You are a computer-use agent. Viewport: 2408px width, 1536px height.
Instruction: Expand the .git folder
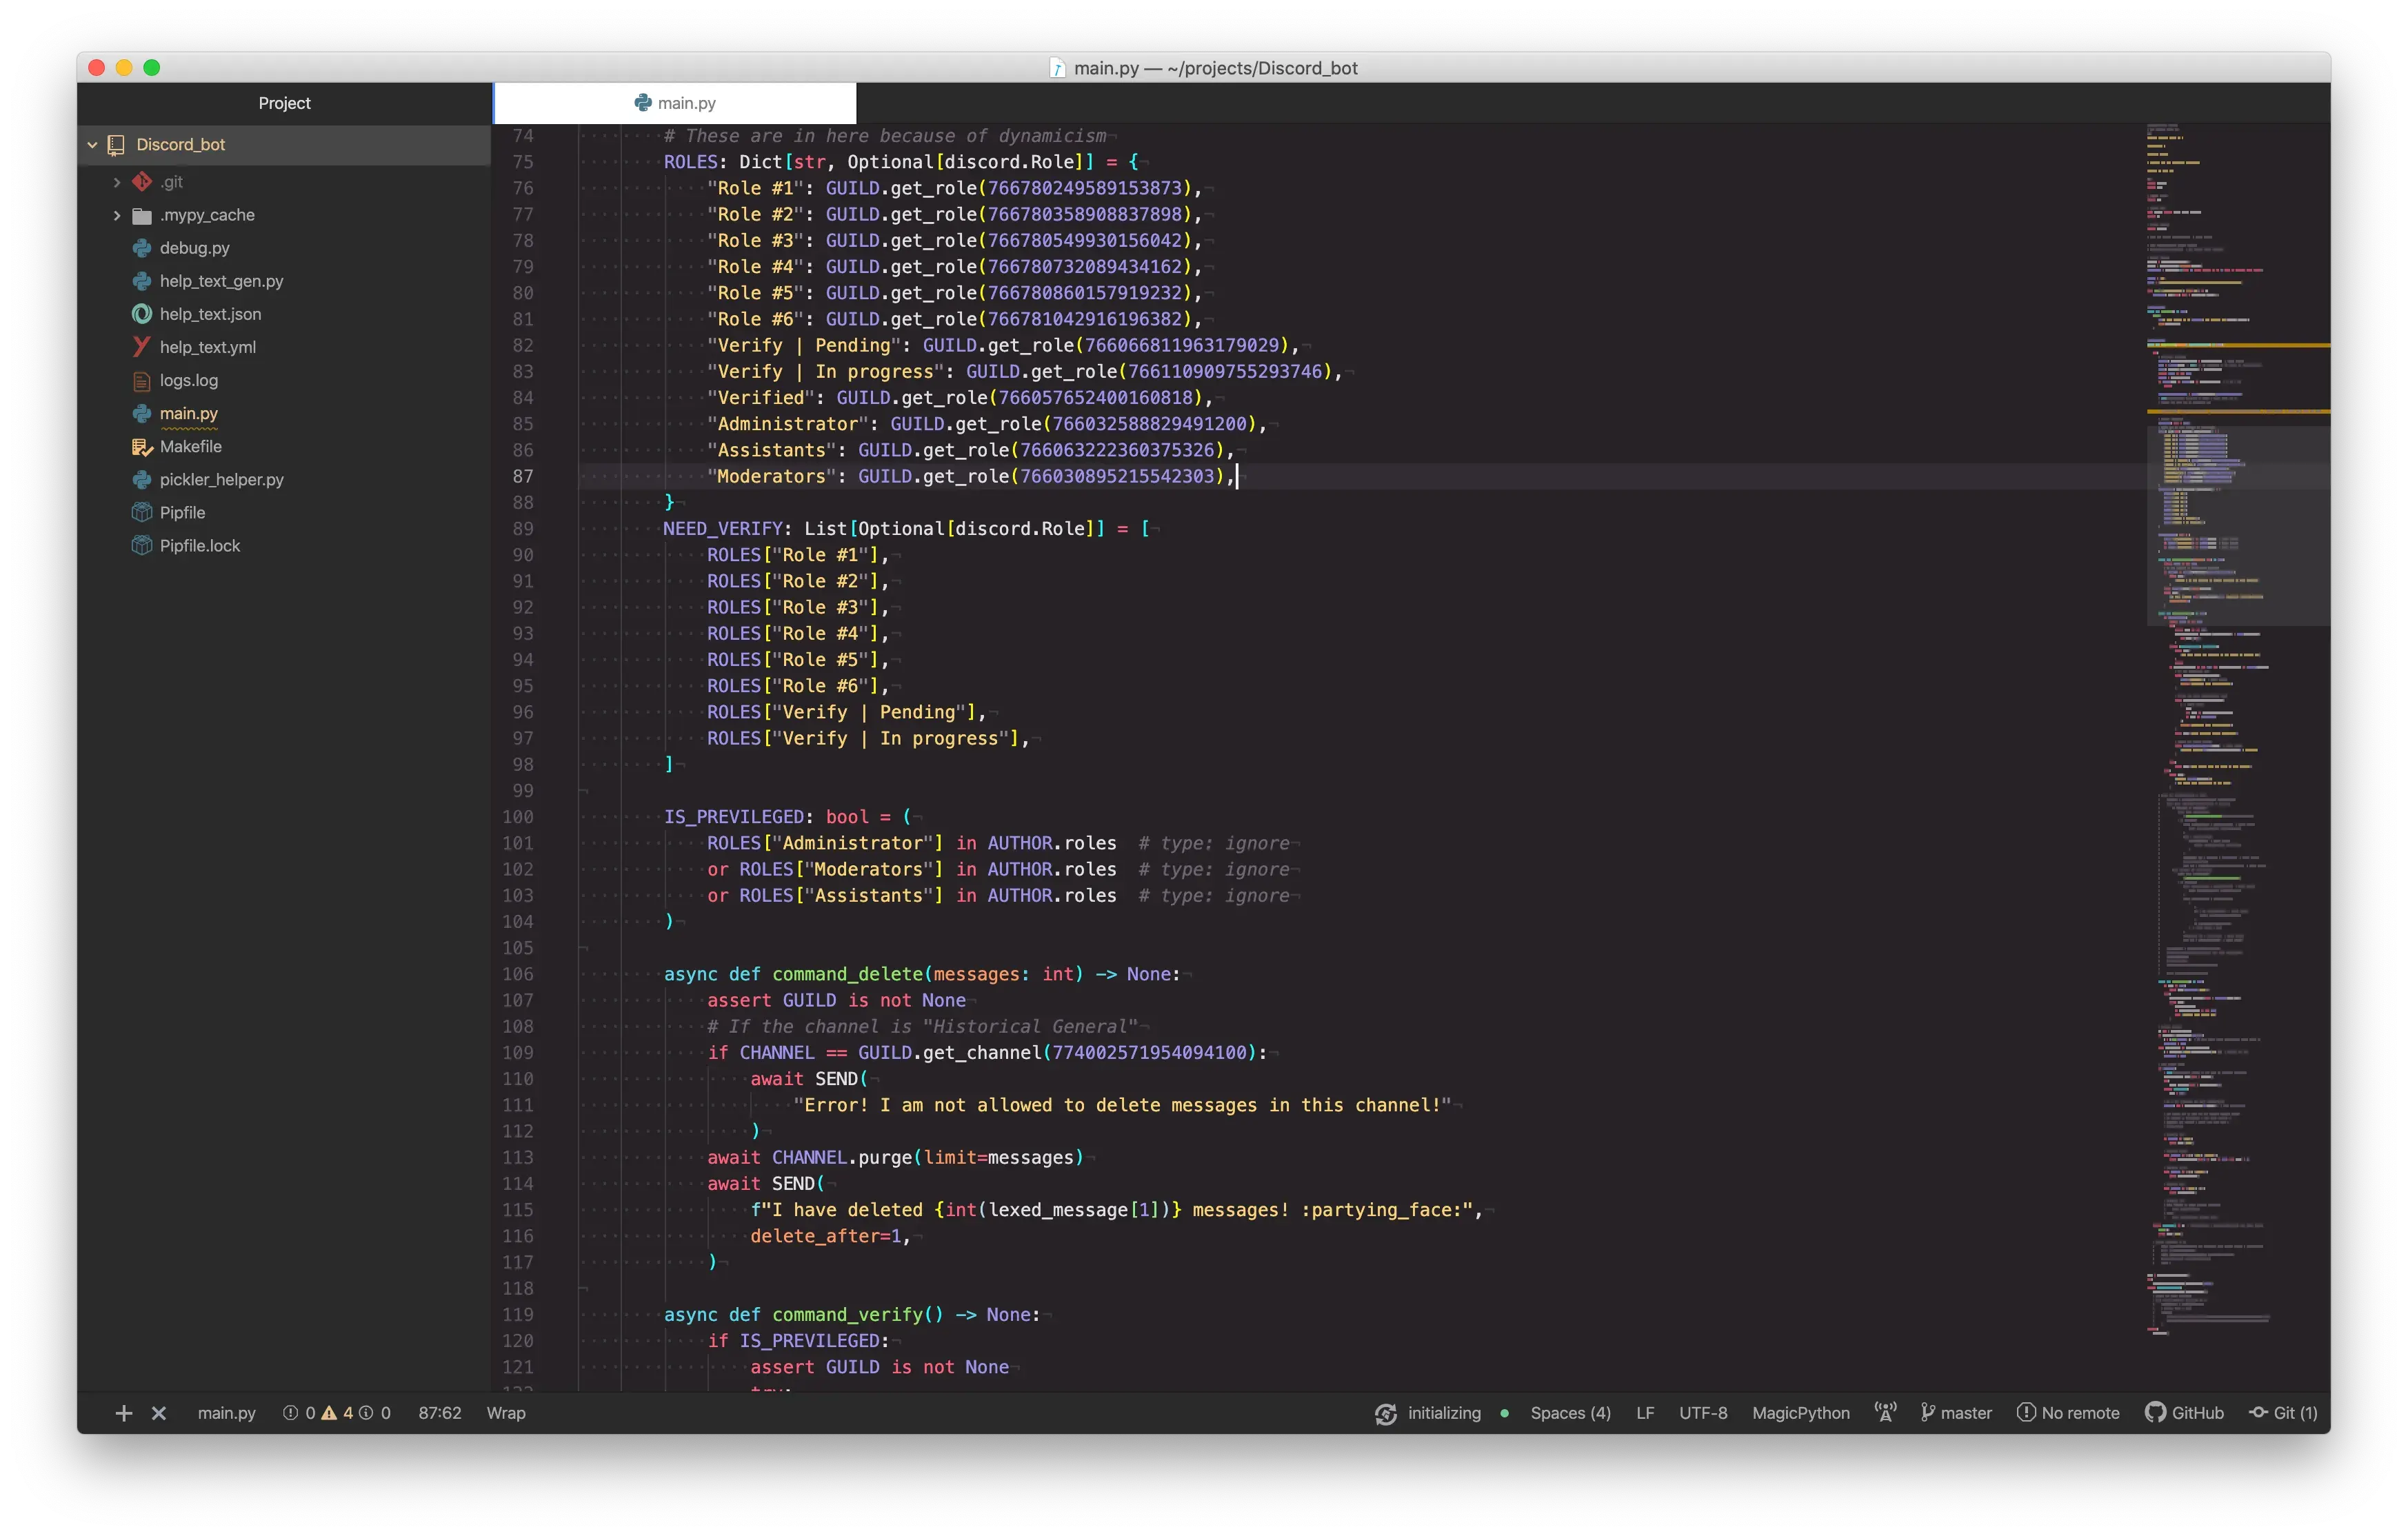(x=116, y=182)
